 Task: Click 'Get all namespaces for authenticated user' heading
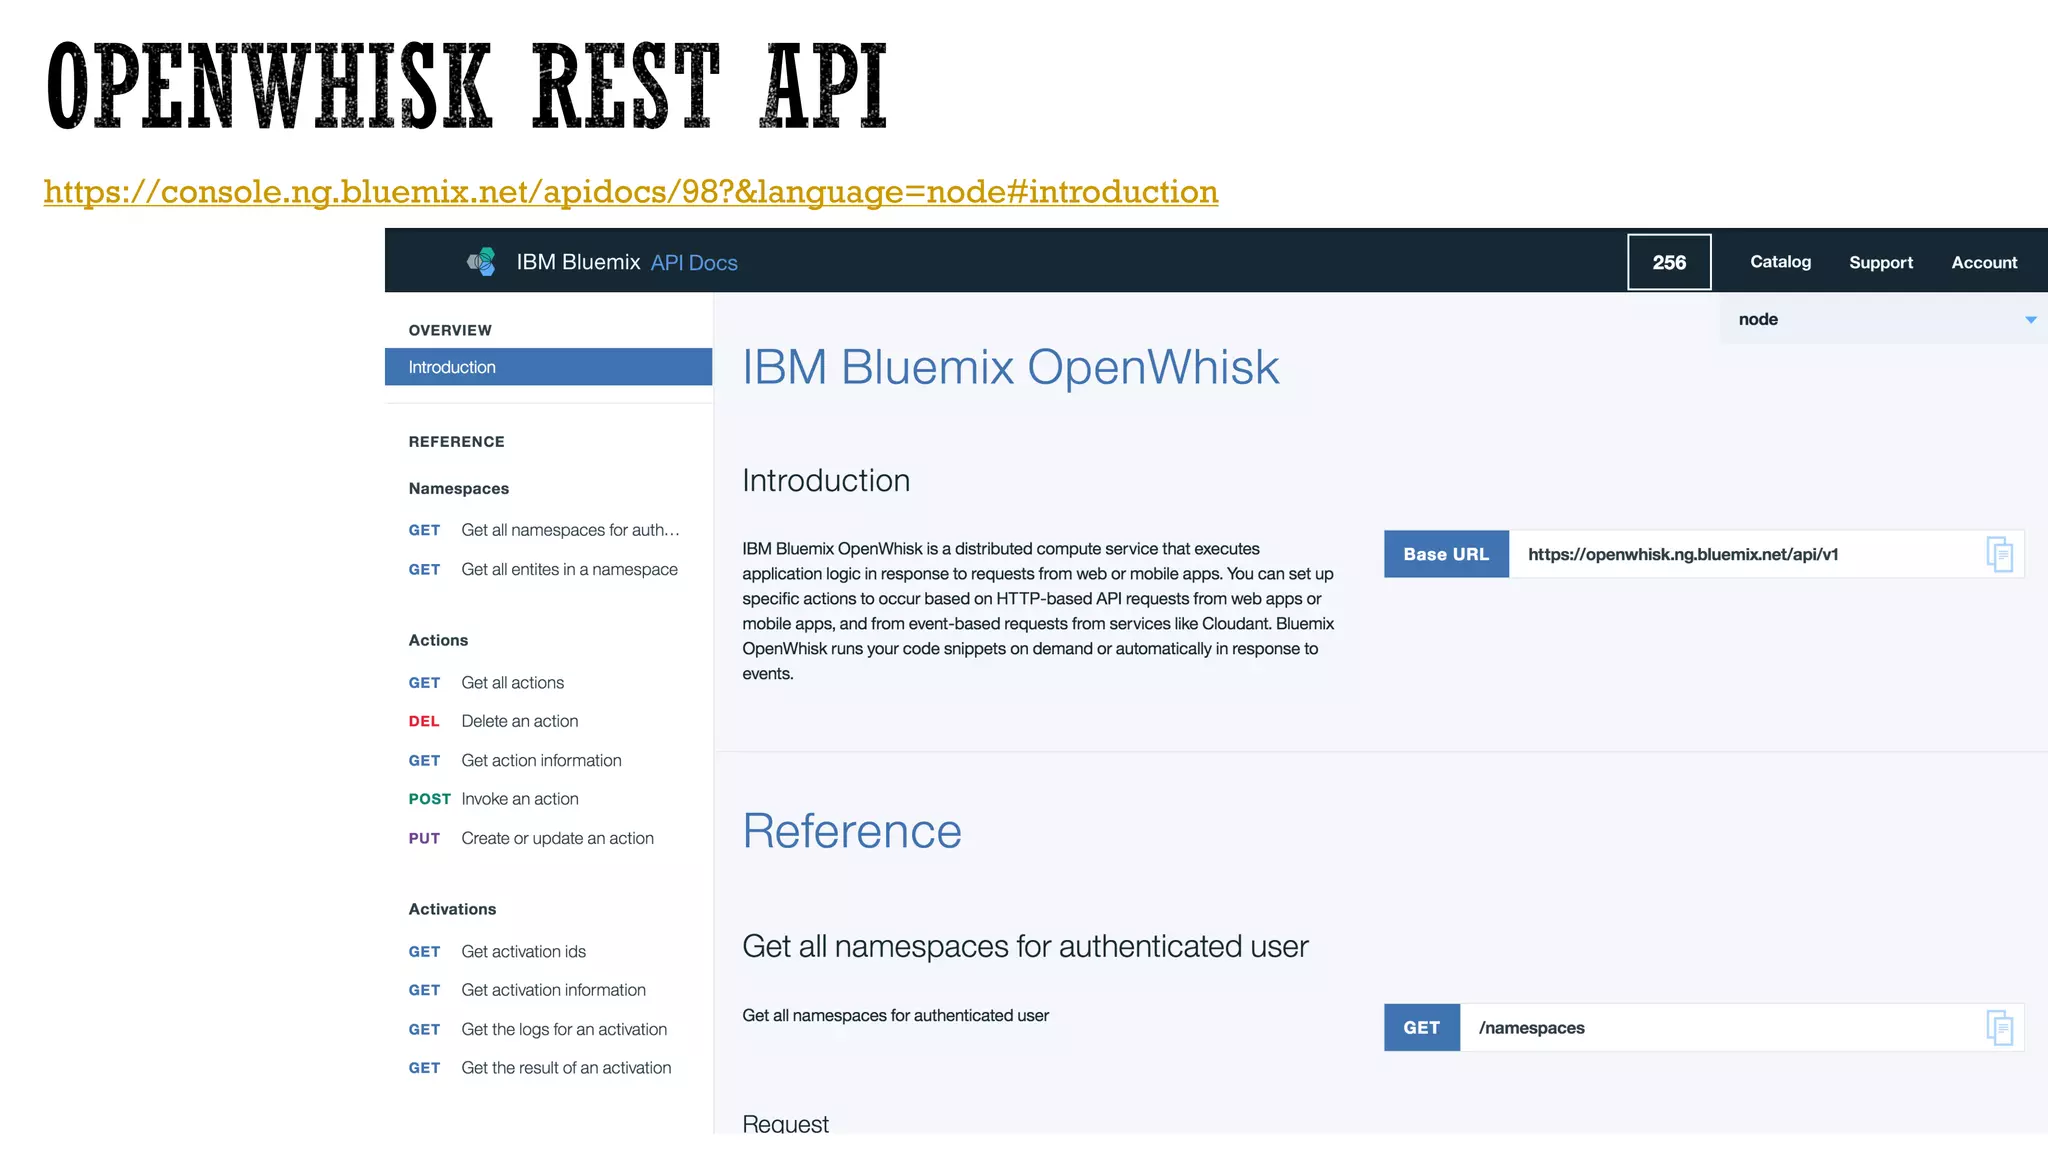coord(1025,946)
